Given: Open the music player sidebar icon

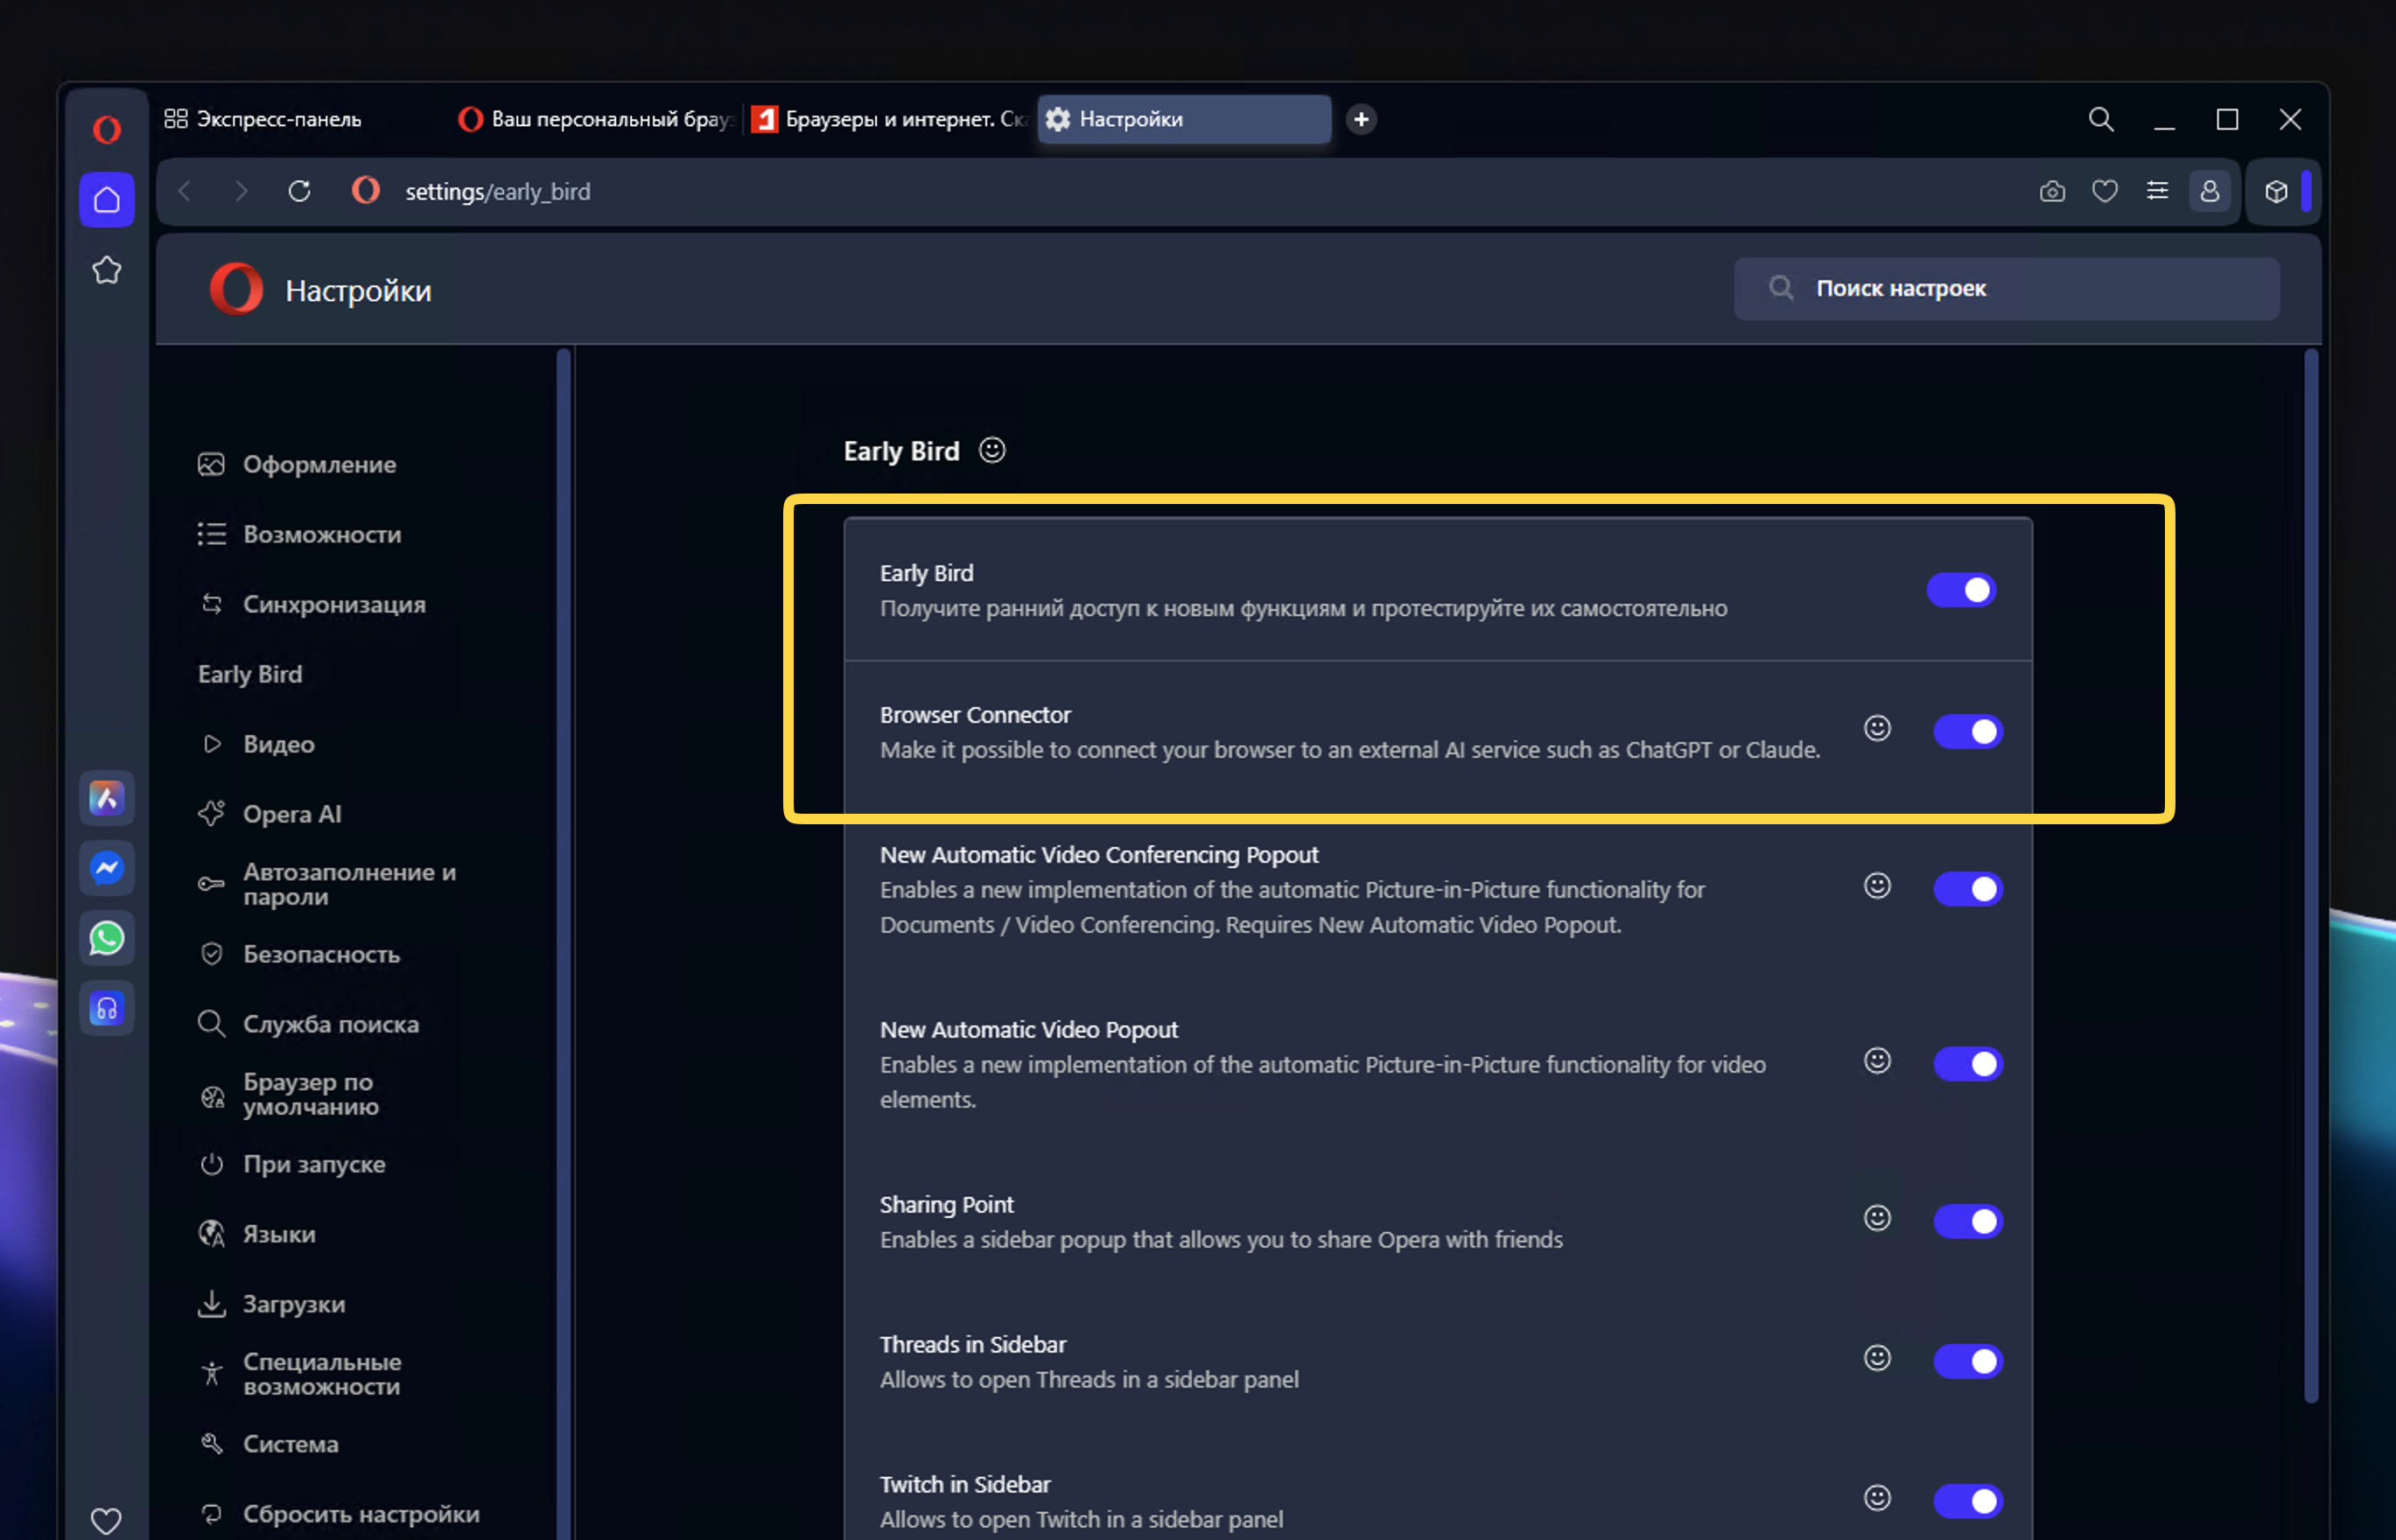Looking at the screenshot, I should pyautogui.click(x=107, y=1008).
